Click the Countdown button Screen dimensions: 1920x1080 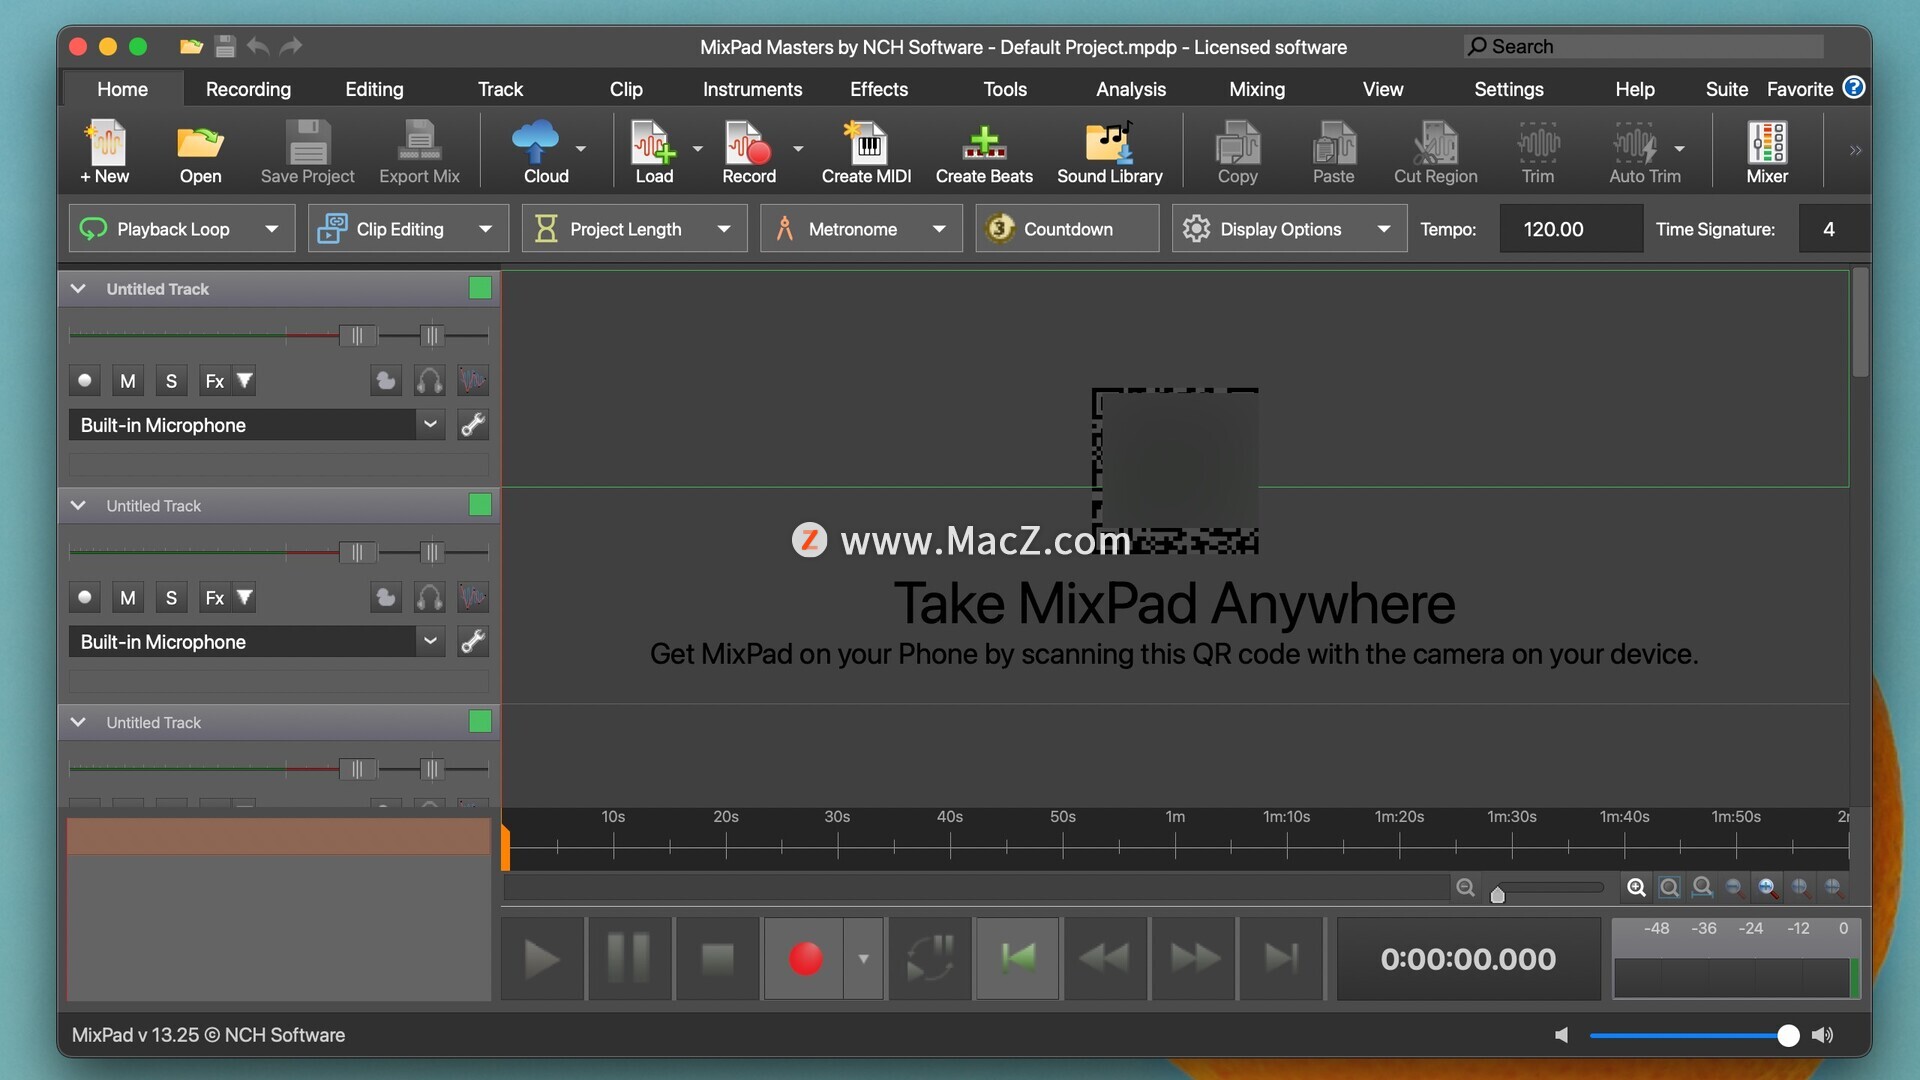[x=1066, y=229]
